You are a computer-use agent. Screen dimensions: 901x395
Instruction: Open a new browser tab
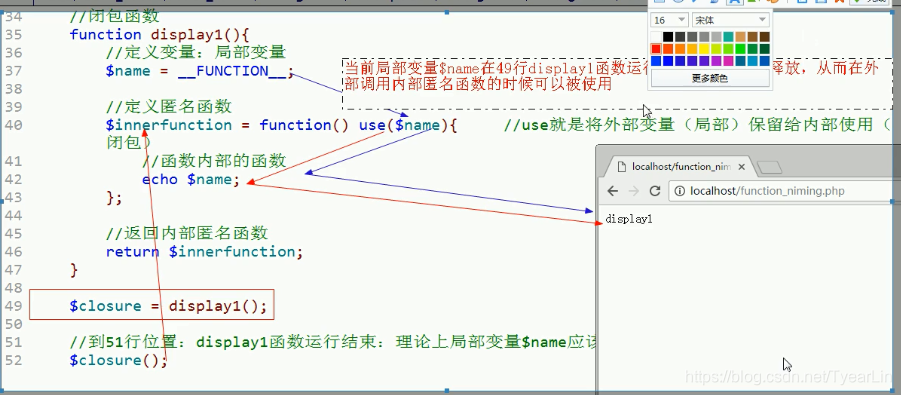click(x=770, y=167)
